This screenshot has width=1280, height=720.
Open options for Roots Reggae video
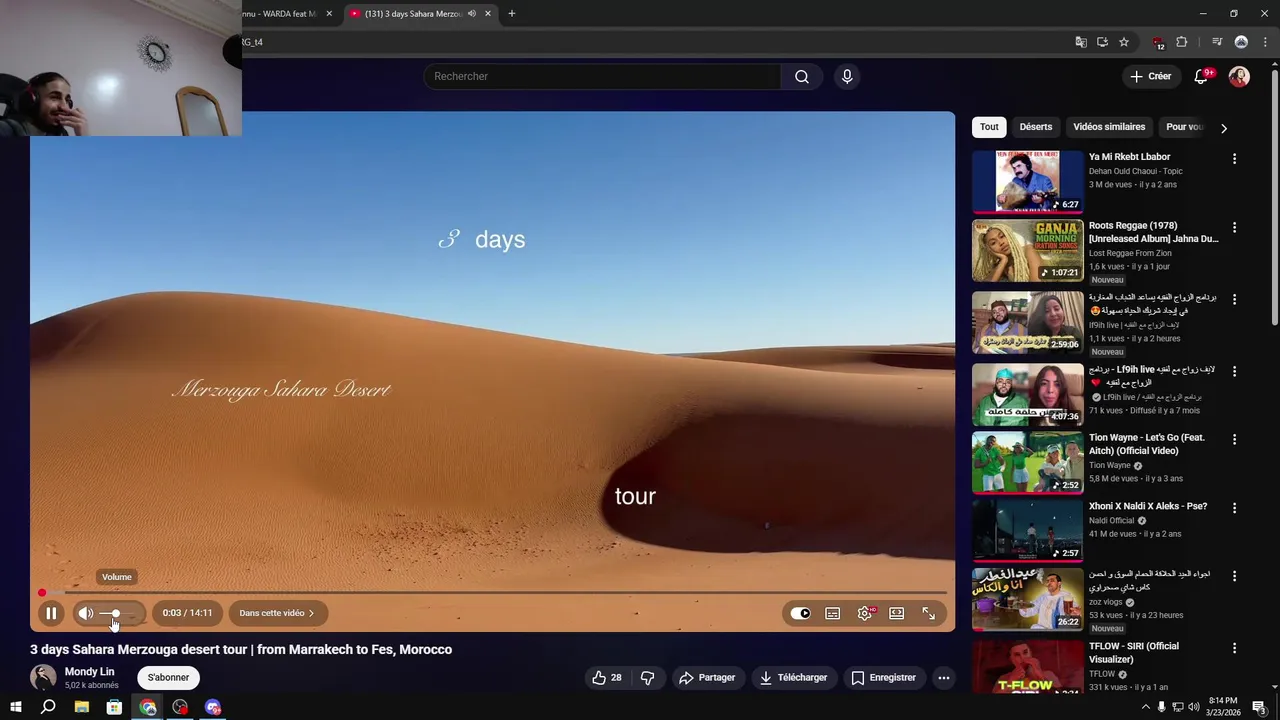click(1234, 228)
